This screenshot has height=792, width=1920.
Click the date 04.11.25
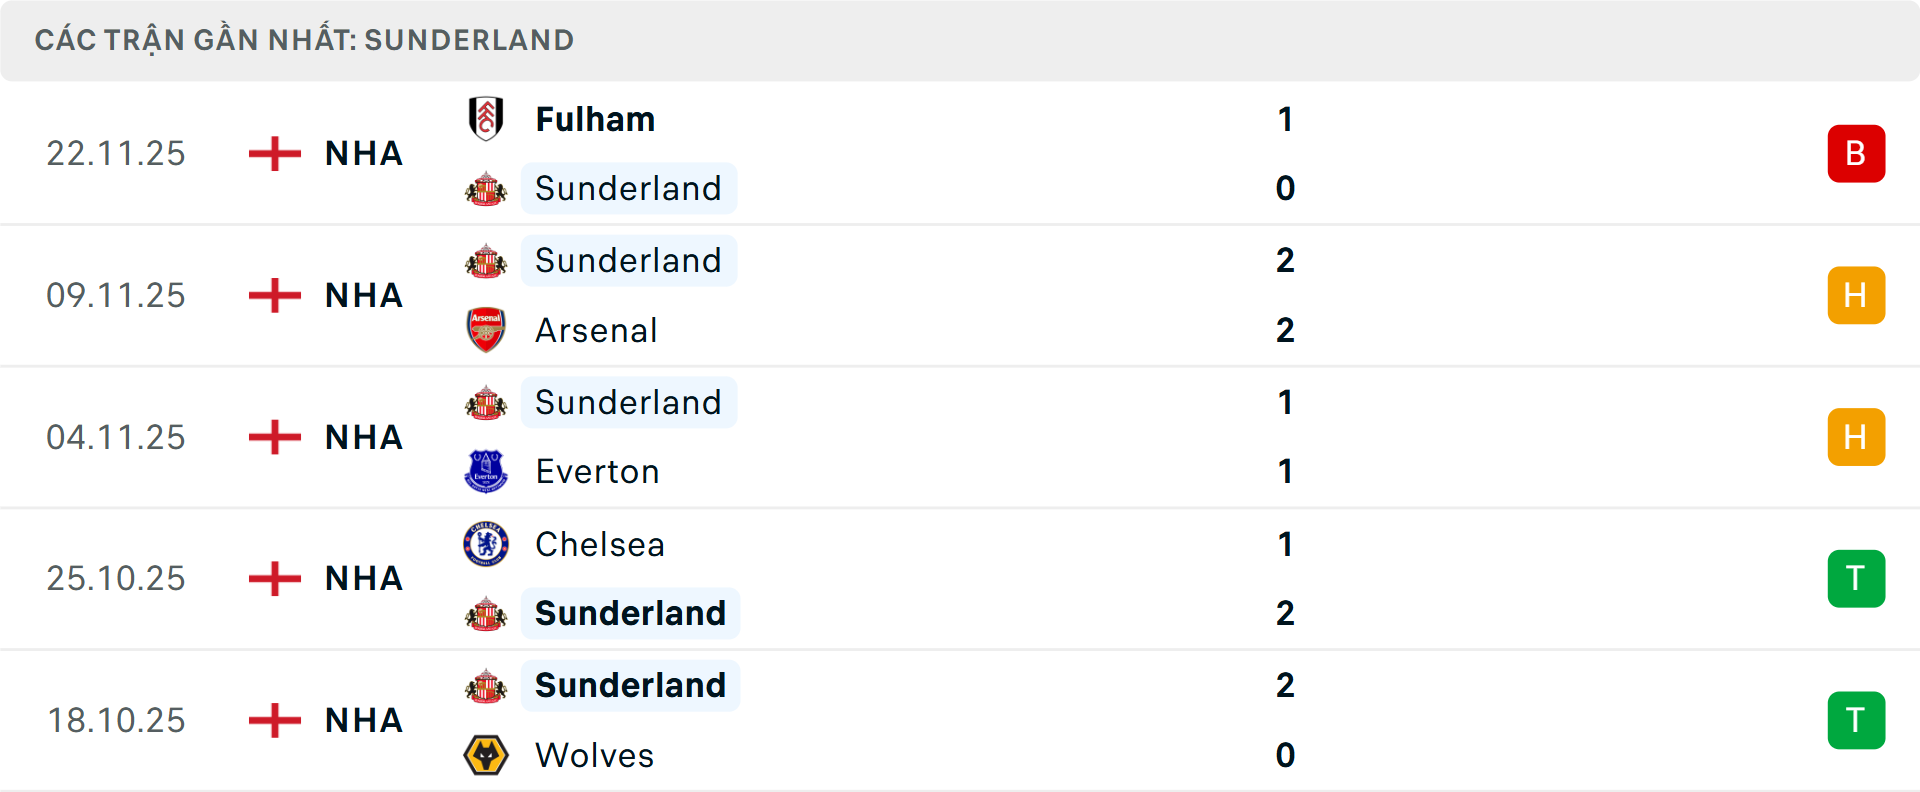[116, 437]
